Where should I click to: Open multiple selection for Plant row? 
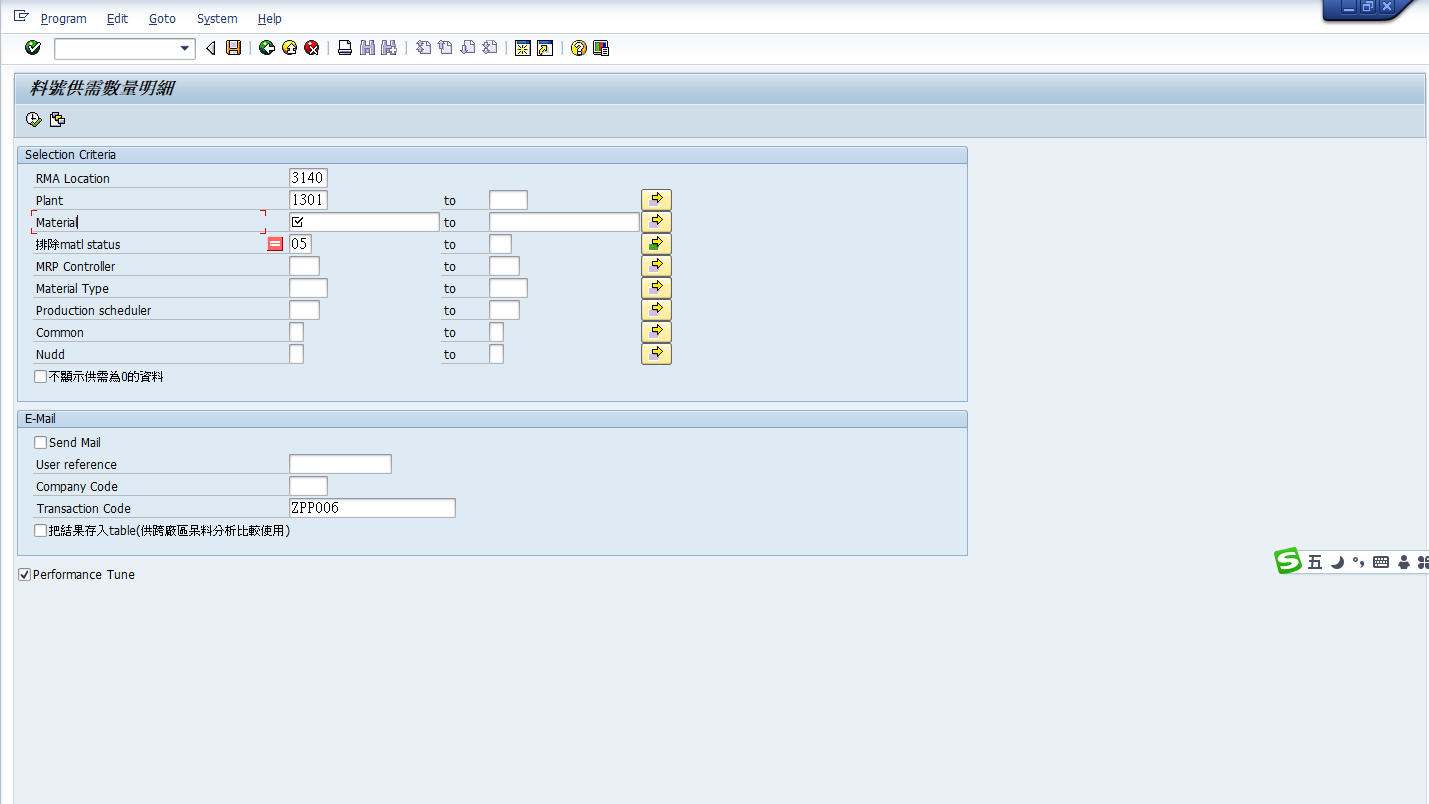656,200
